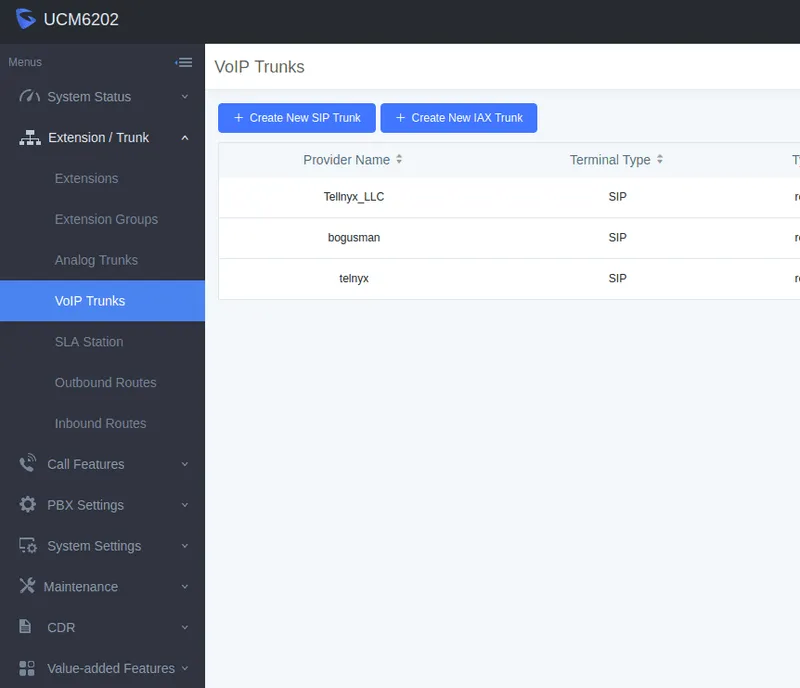This screenshot has width=800, height=688.
Task: Sort the table by Provider Name
Action: [399, 160]
